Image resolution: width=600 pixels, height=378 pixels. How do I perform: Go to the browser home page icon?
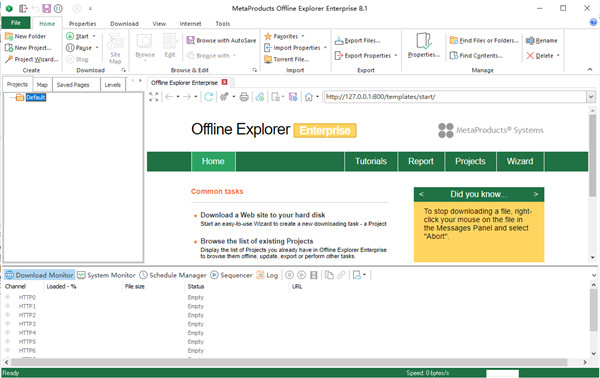click(308, 97)
